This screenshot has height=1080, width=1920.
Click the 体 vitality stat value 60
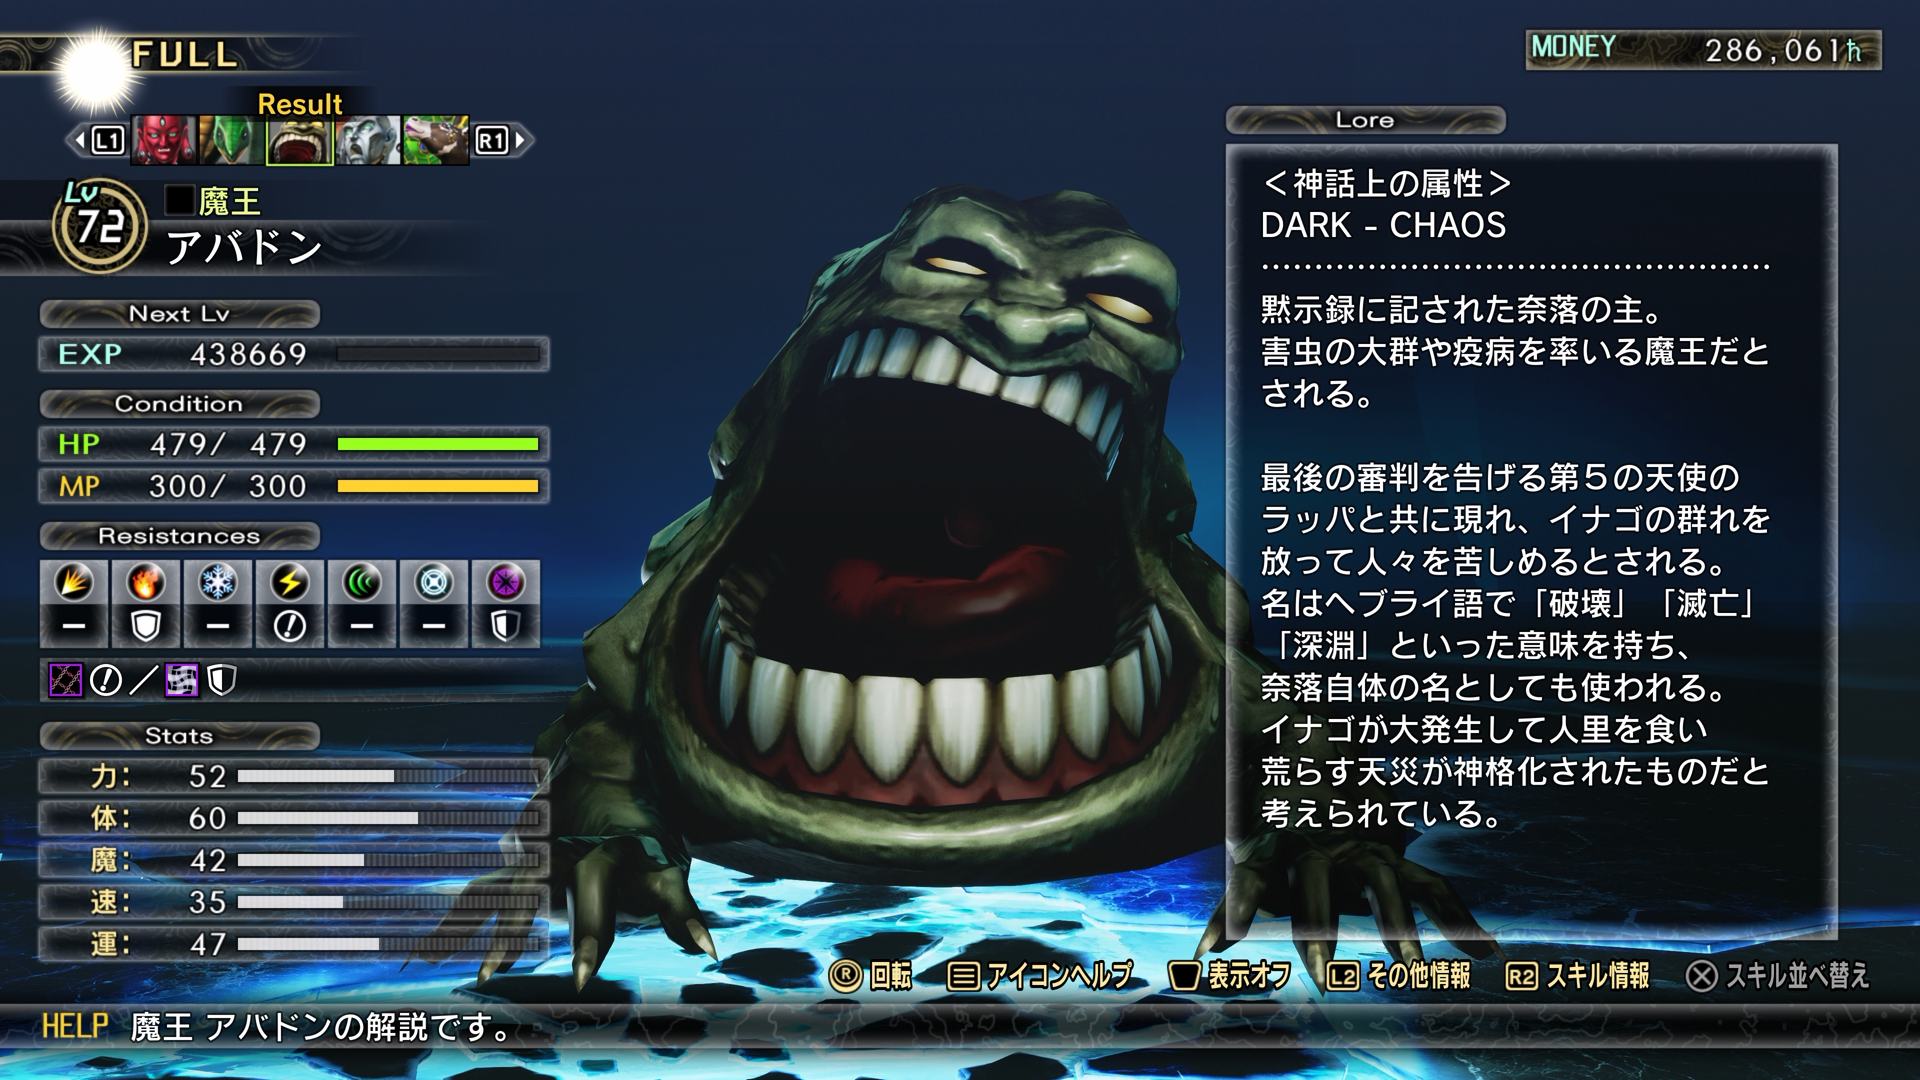(208, 818)
